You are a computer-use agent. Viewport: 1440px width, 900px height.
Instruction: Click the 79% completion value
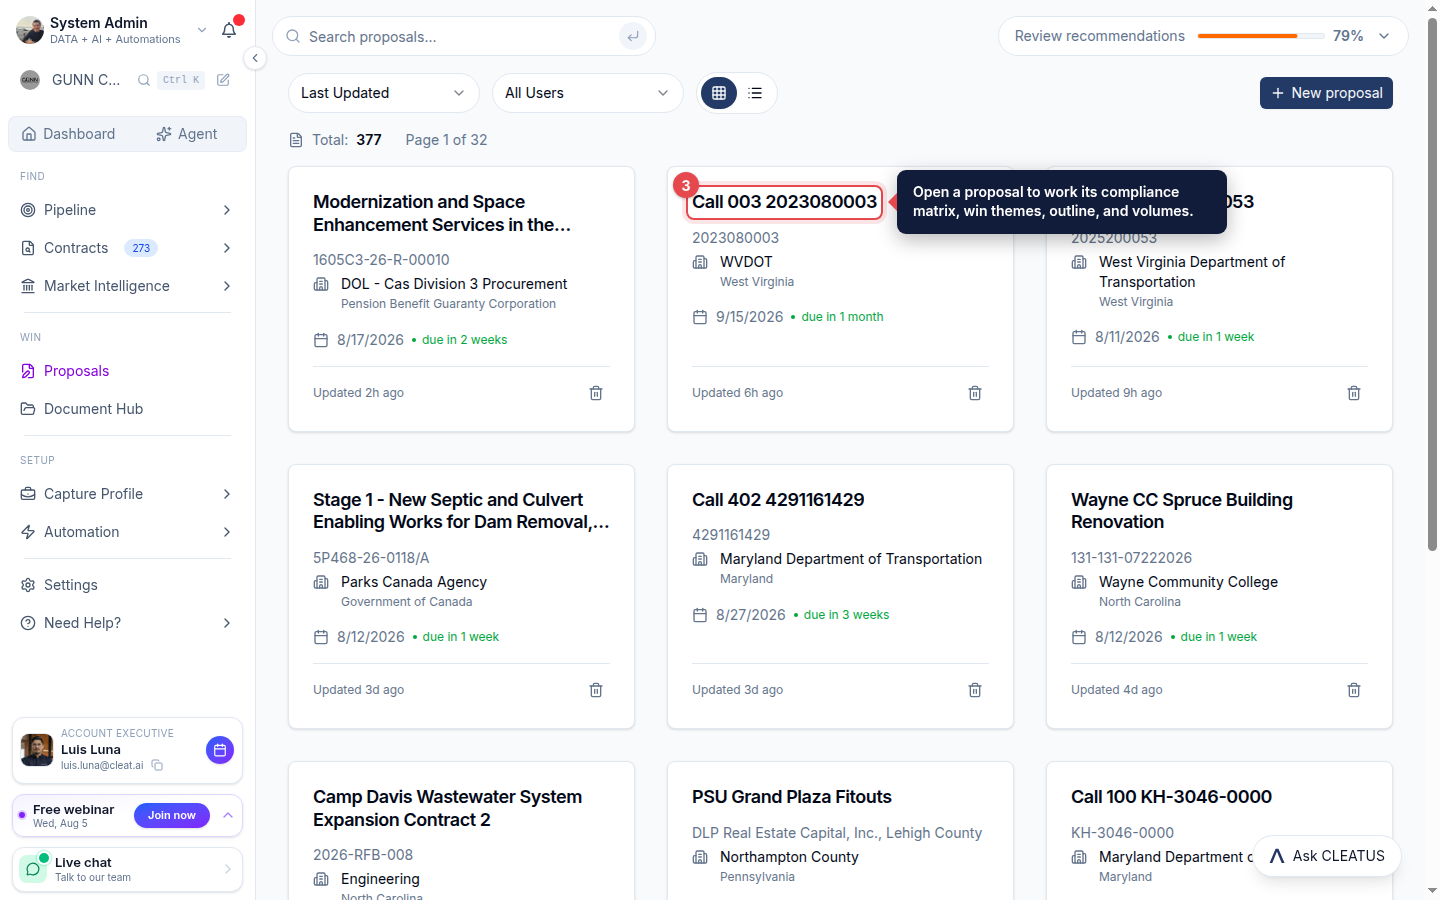pyautogui.click(x=1348, y=36)
